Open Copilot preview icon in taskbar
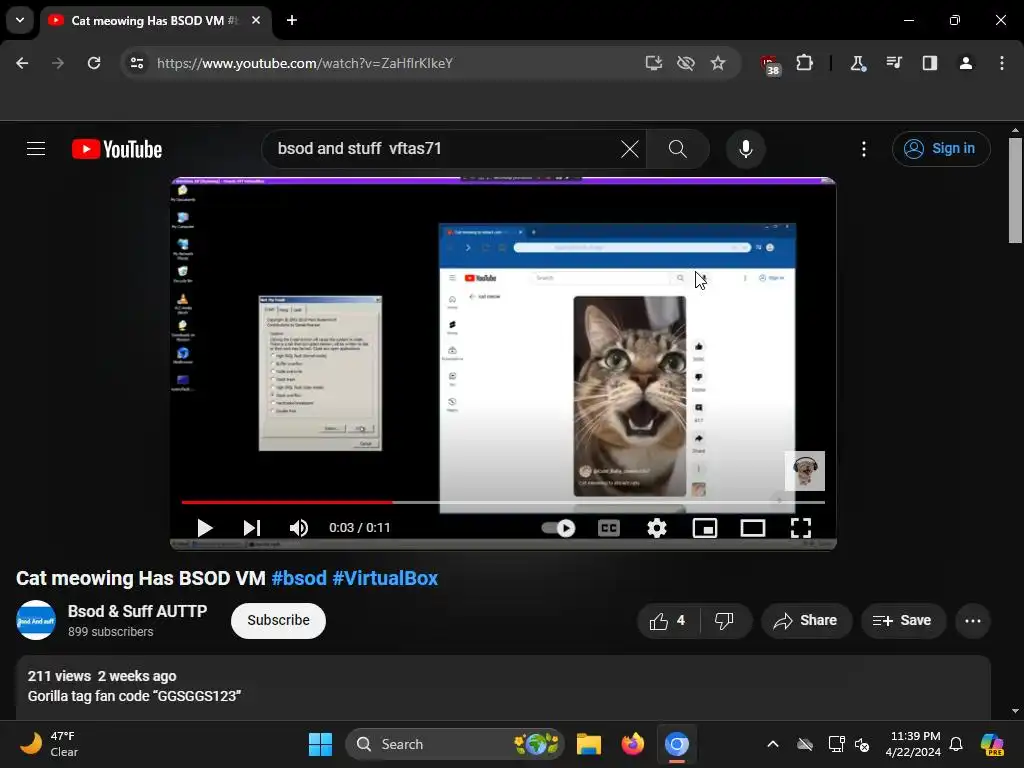 (x=992, y=744)
